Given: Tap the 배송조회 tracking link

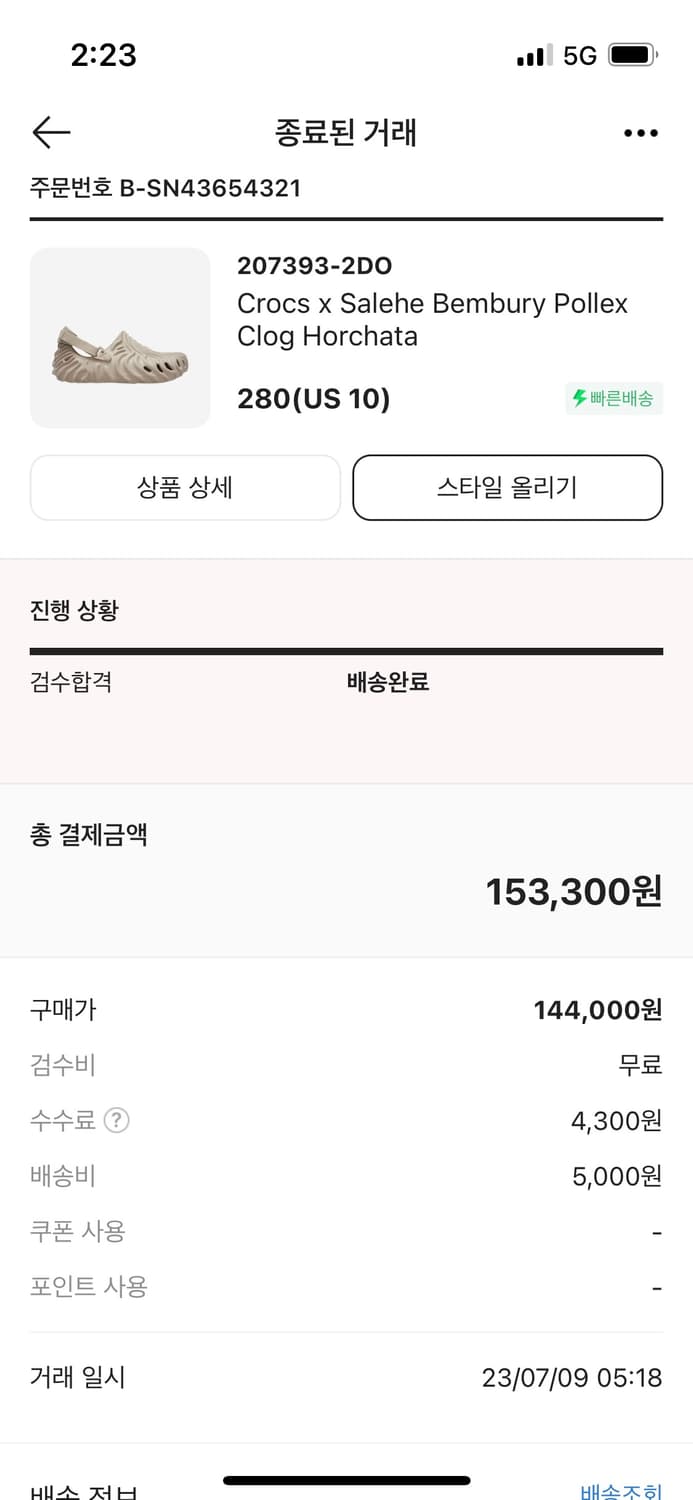Looking at the screenshot, I should coord(620,1490).
